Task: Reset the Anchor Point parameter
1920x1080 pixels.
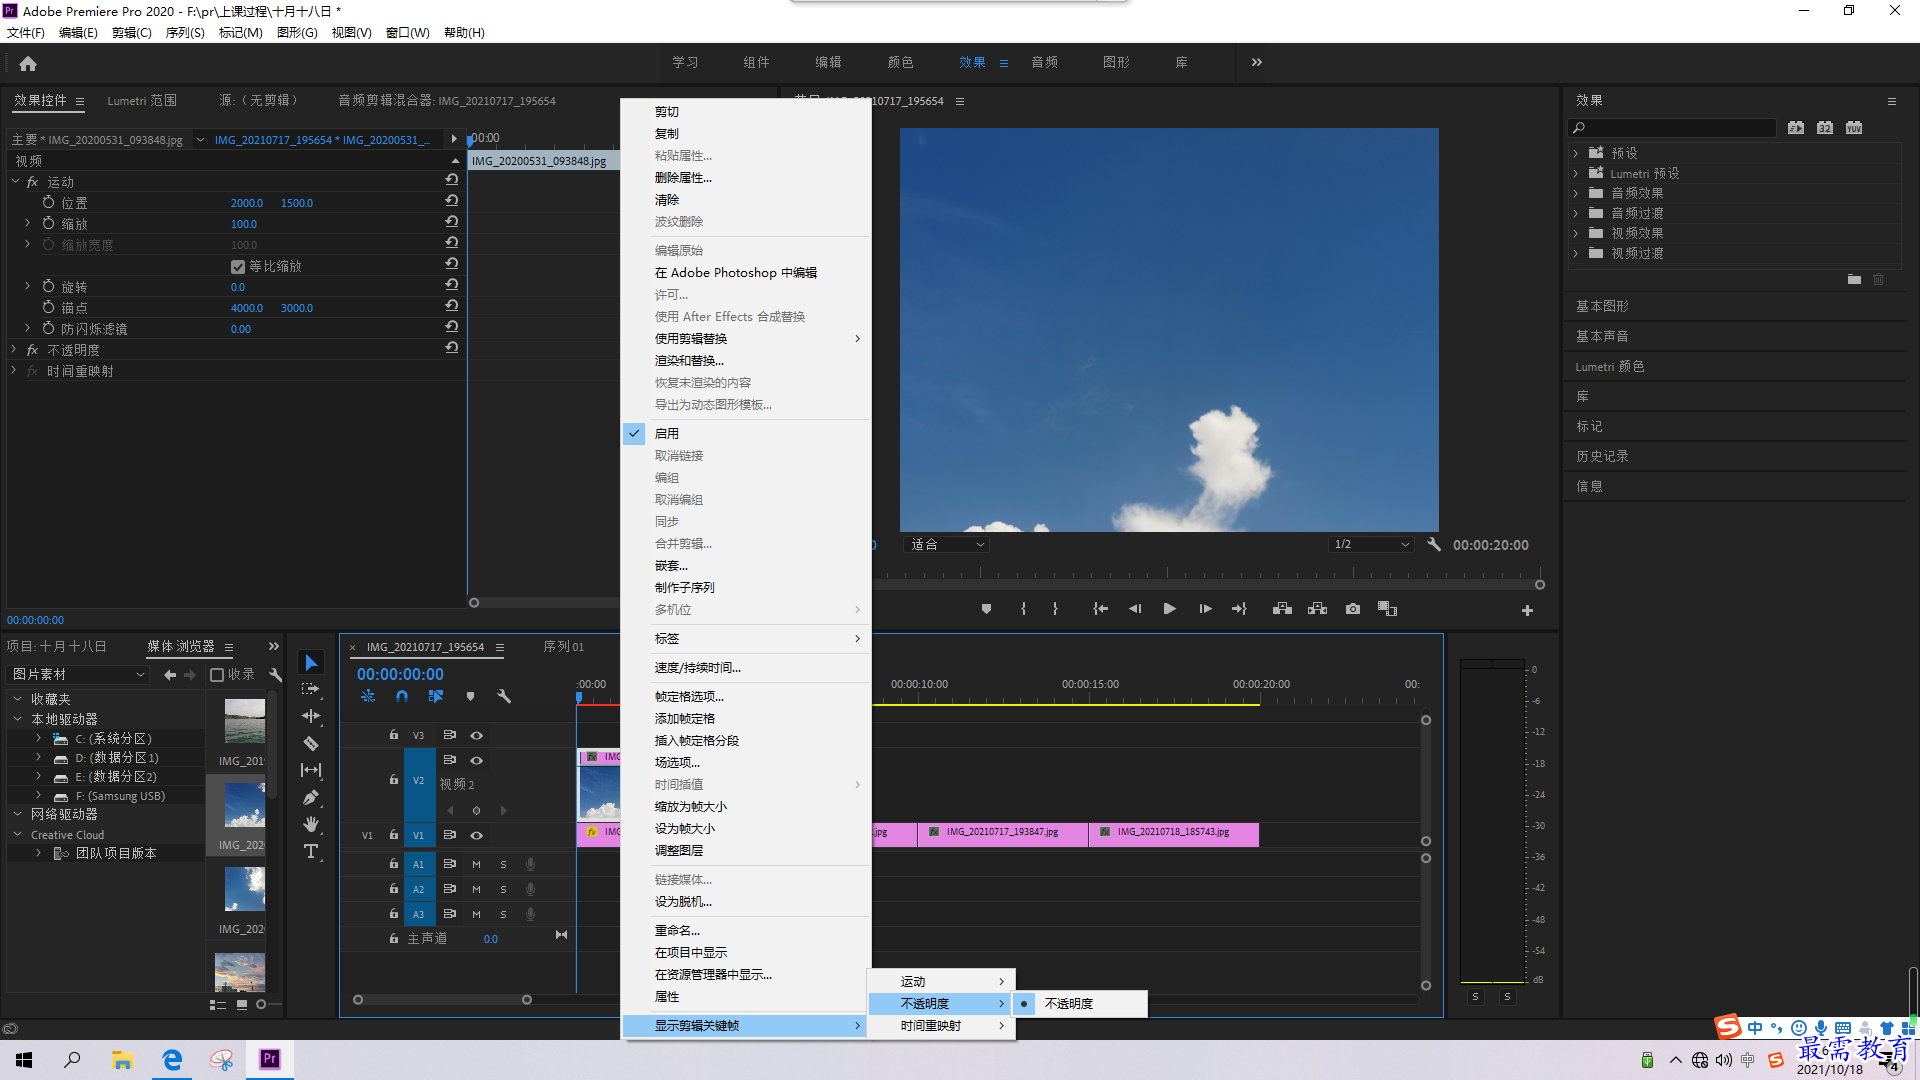Action: click(x=452, y=306)
